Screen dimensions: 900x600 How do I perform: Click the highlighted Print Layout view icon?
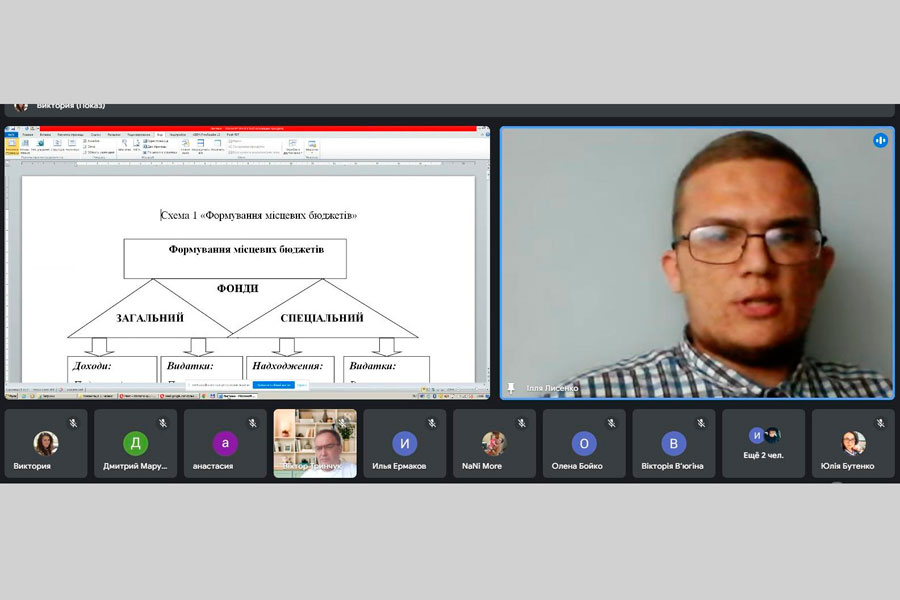[x=11, y=146]
